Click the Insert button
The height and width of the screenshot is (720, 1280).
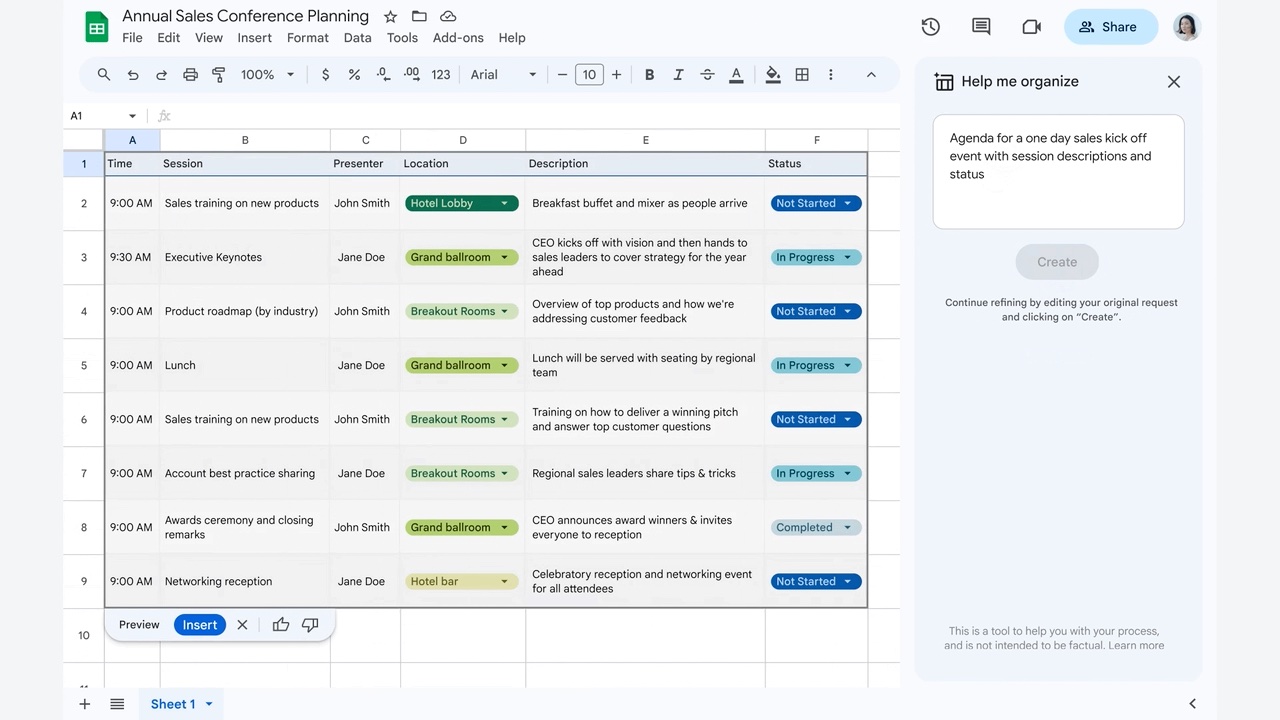(x=199, y=625)
